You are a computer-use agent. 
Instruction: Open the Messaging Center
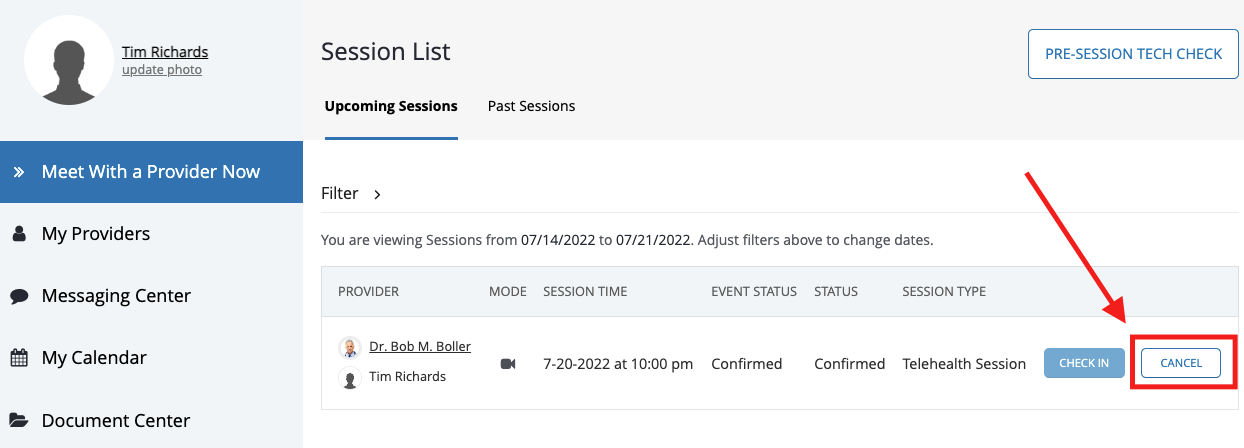coord(116,296)
